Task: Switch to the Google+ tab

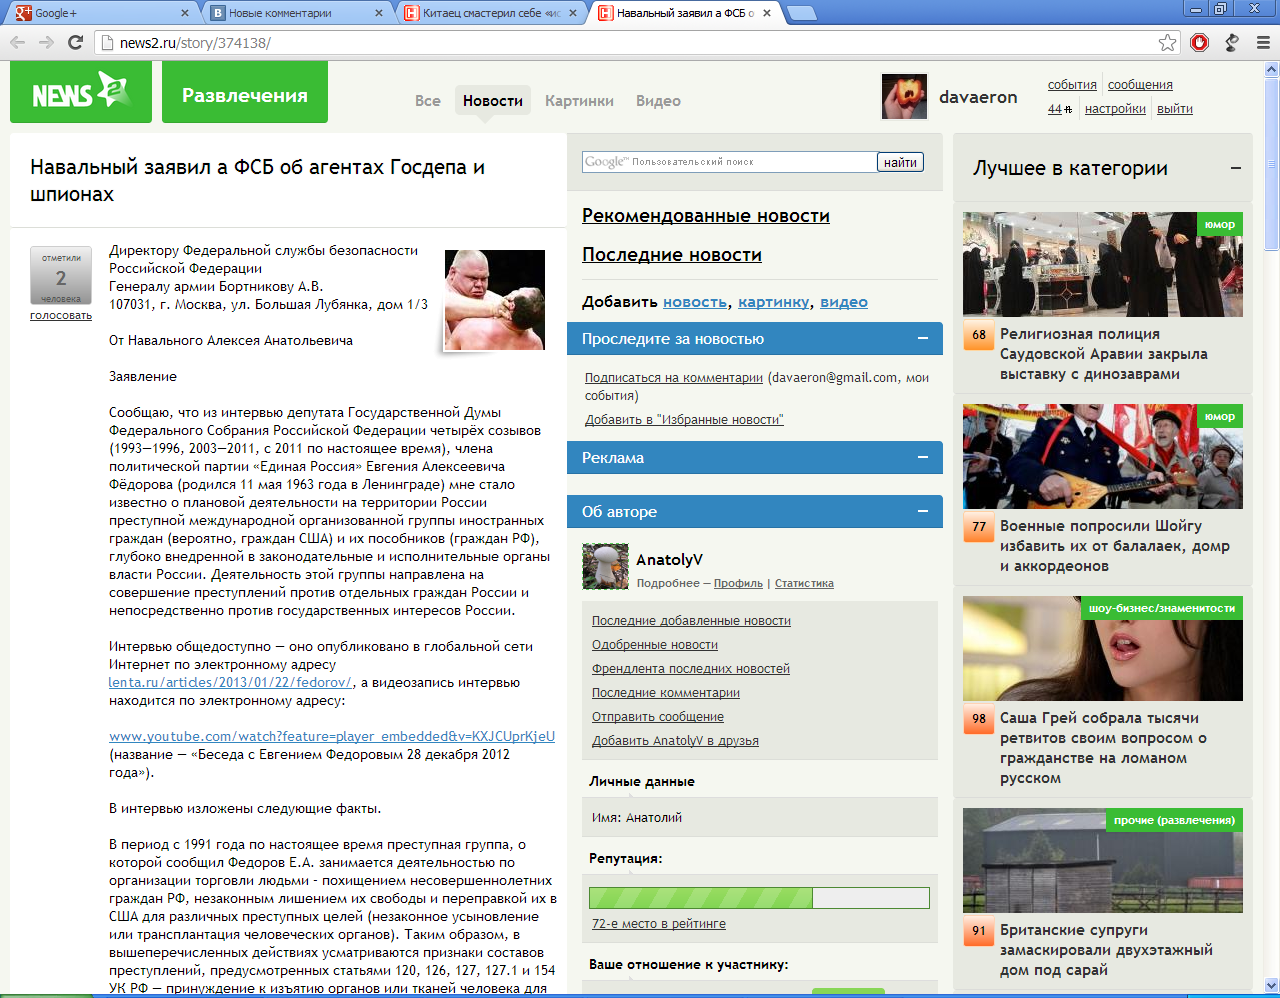Action: click(100, 13)
